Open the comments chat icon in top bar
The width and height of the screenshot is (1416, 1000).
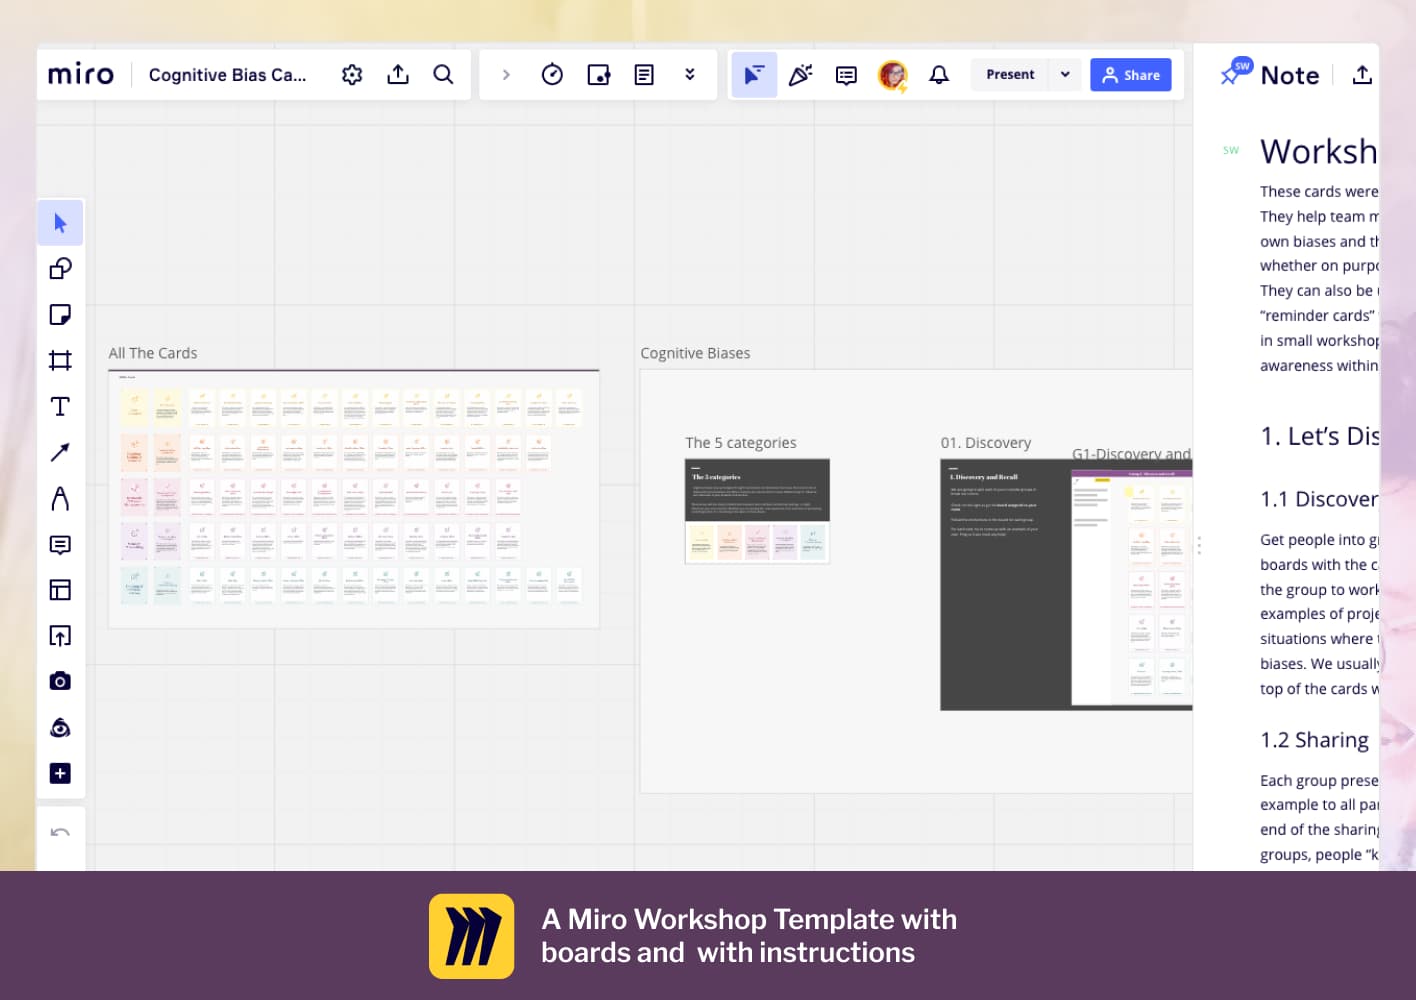click(846, 75)
